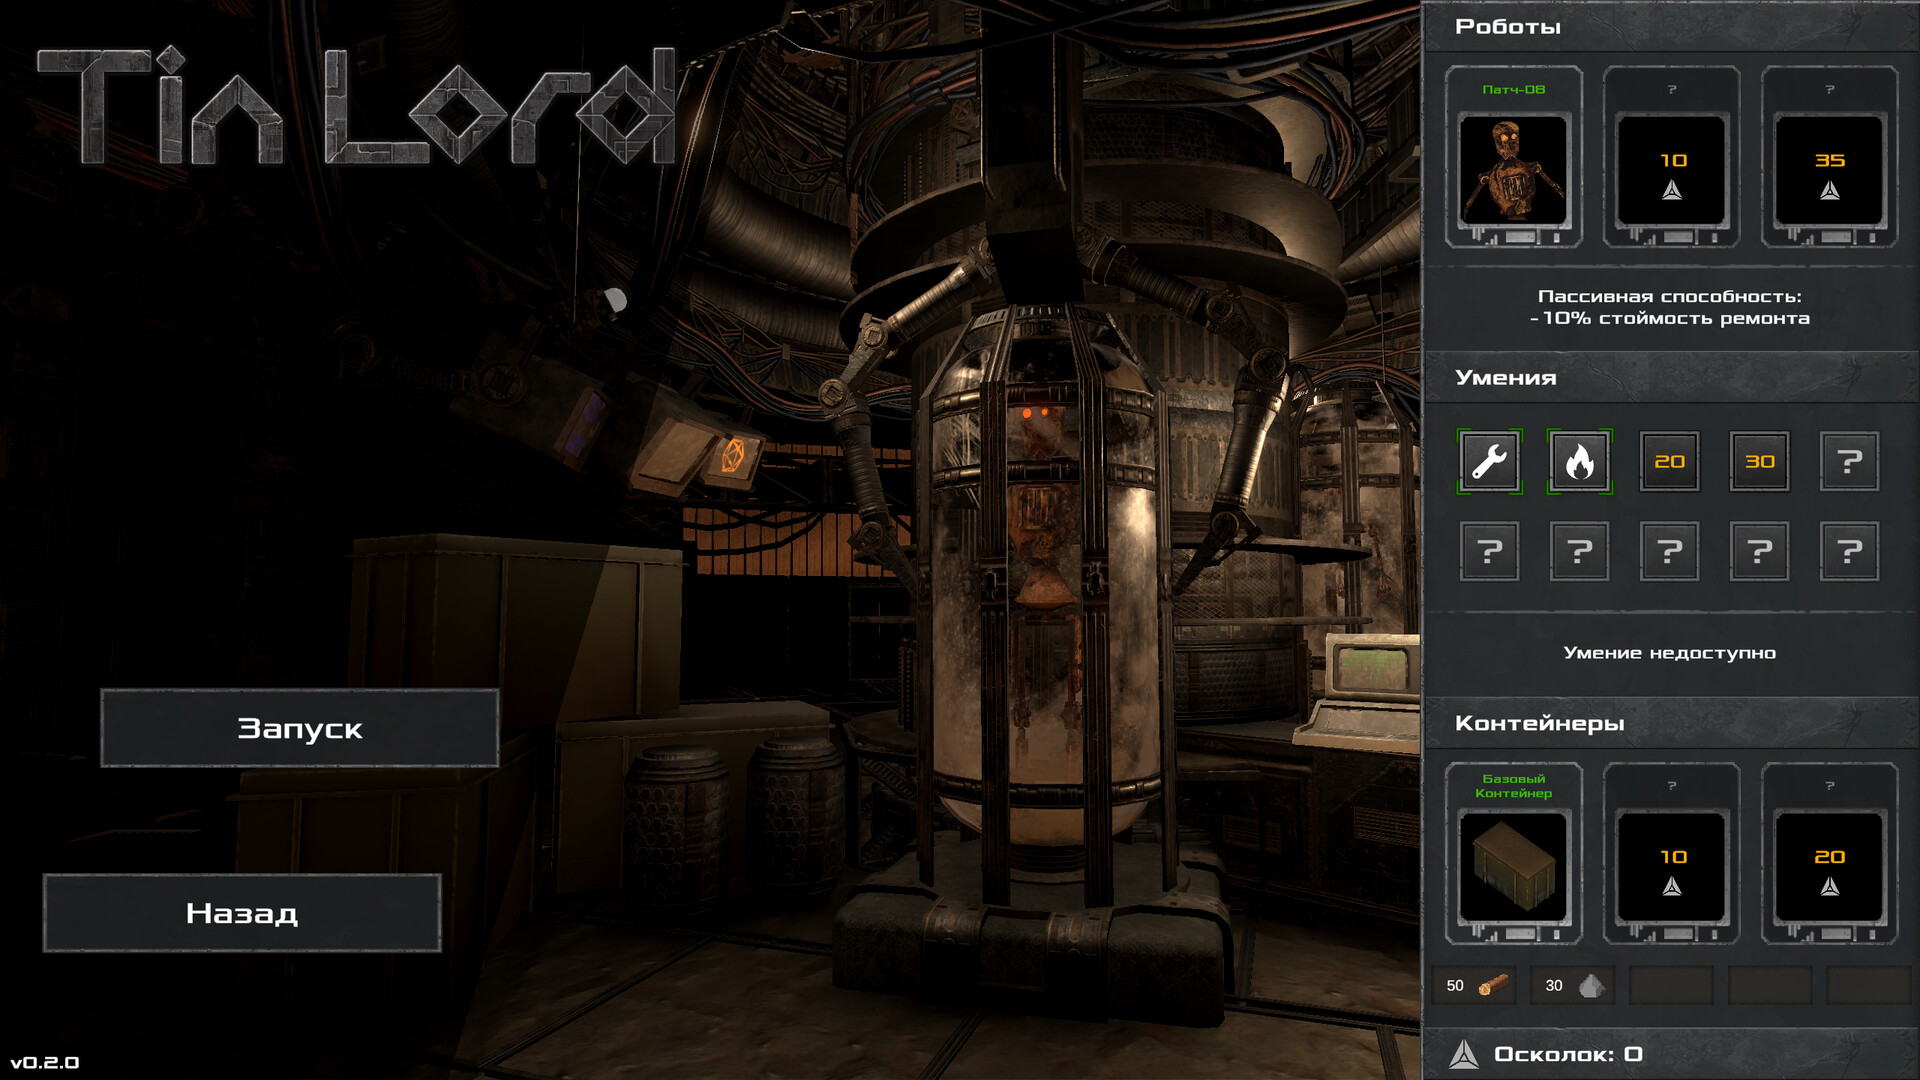Screen dimensions: 1920x1080
Task: Select the wrench repair skill
Action: tap(1489, 461)
